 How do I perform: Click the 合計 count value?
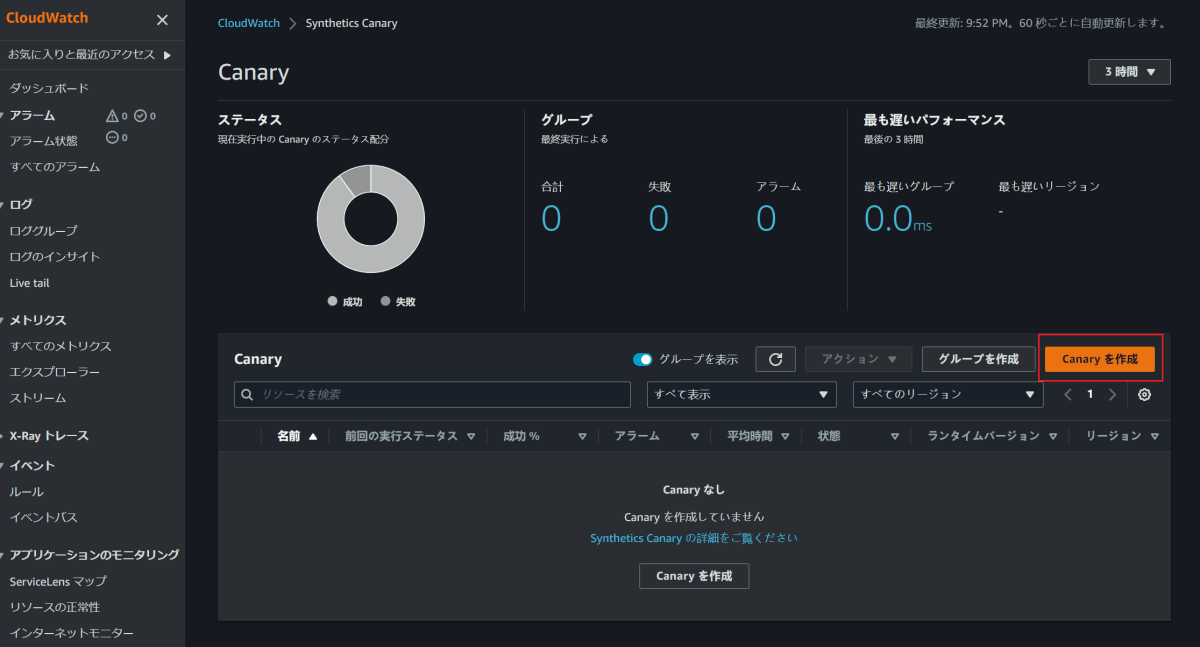coord(551,218)
